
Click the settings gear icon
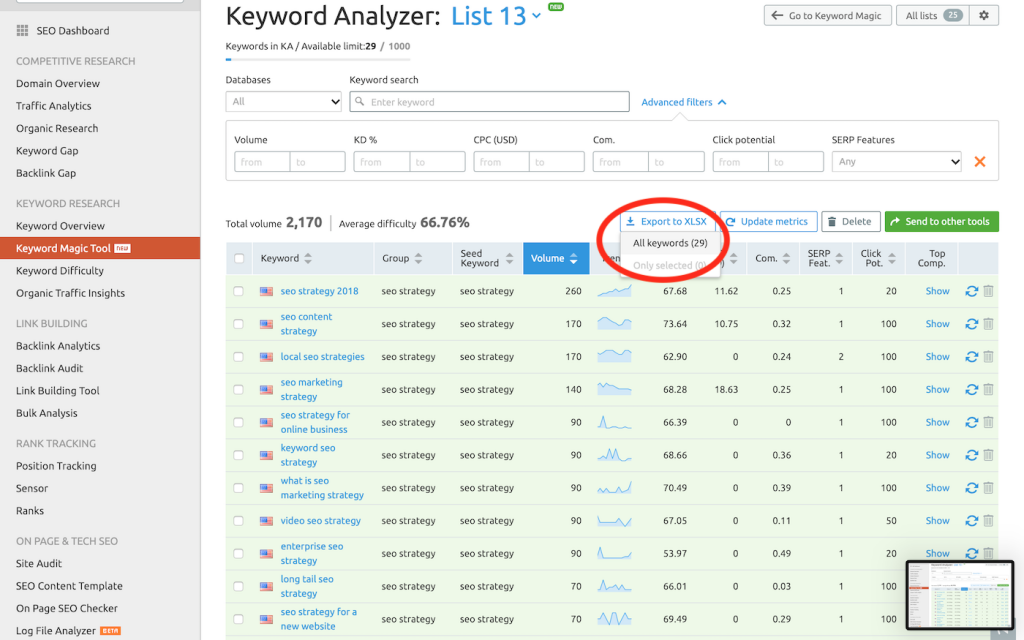tap(984, 15)
